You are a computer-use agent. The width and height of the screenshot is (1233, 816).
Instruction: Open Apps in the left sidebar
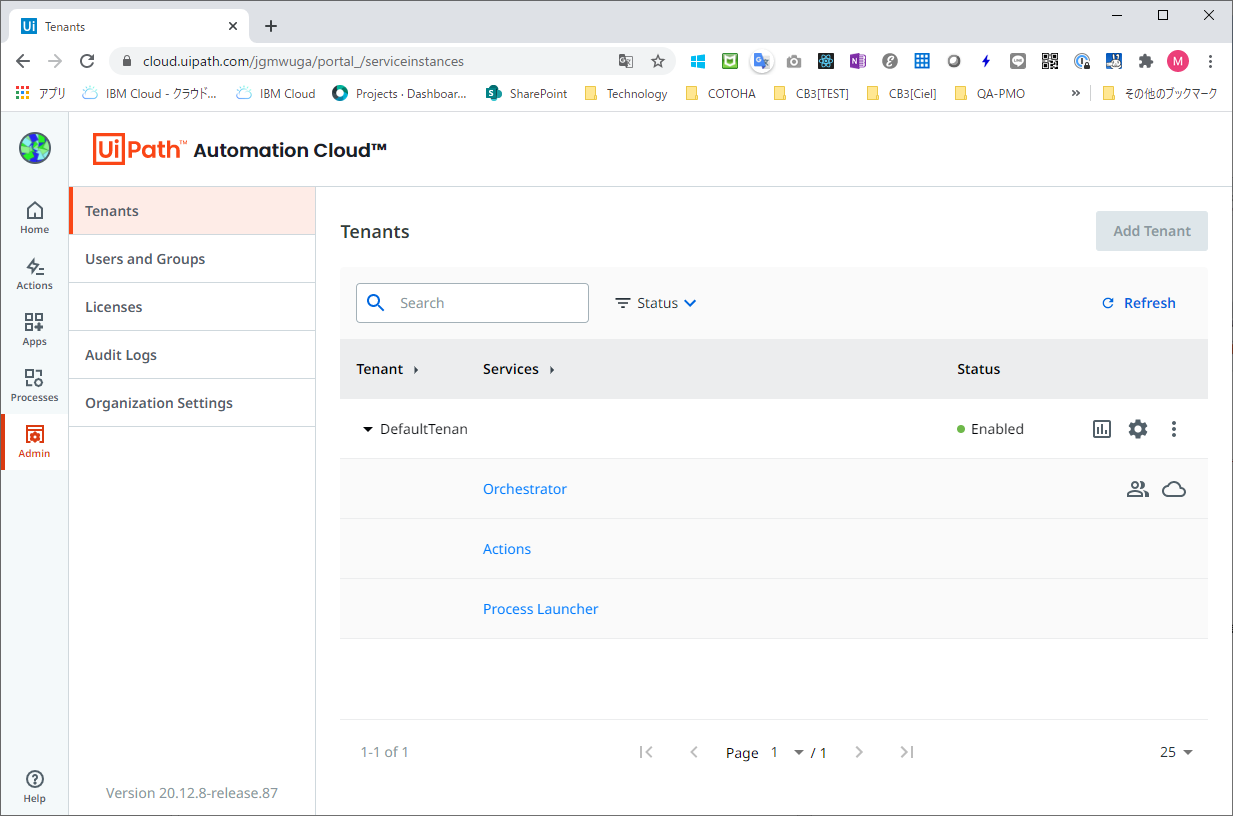pos(34,329)
